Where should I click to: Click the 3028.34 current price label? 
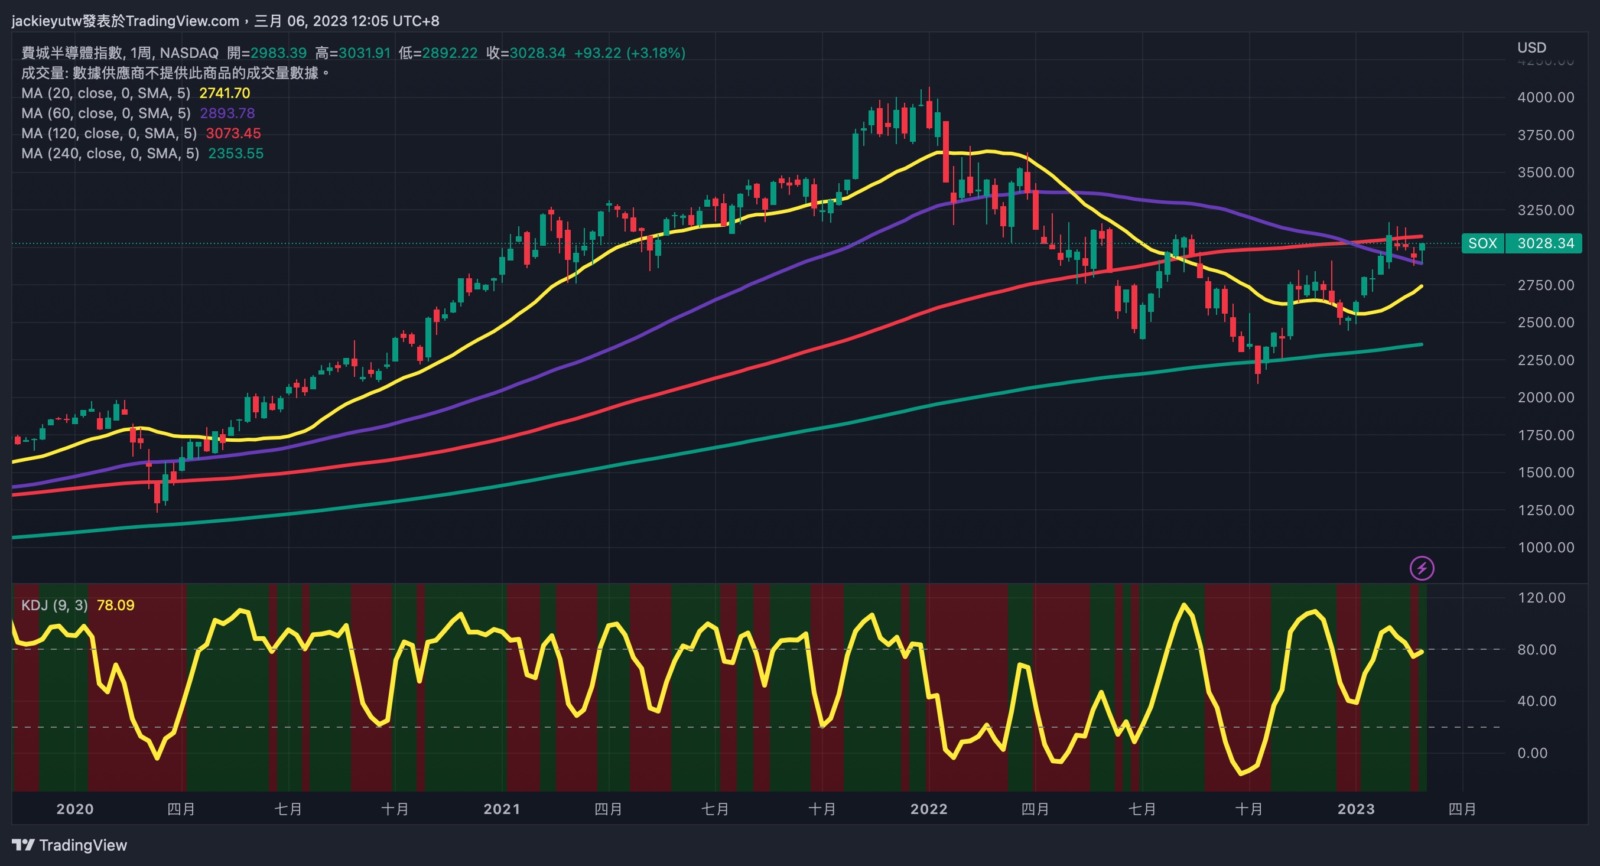[1545, 243]
